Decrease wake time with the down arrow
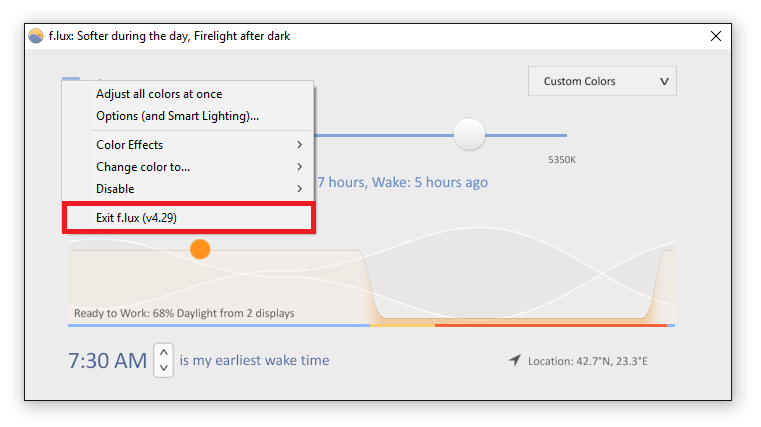 click(x=164, y=368)
